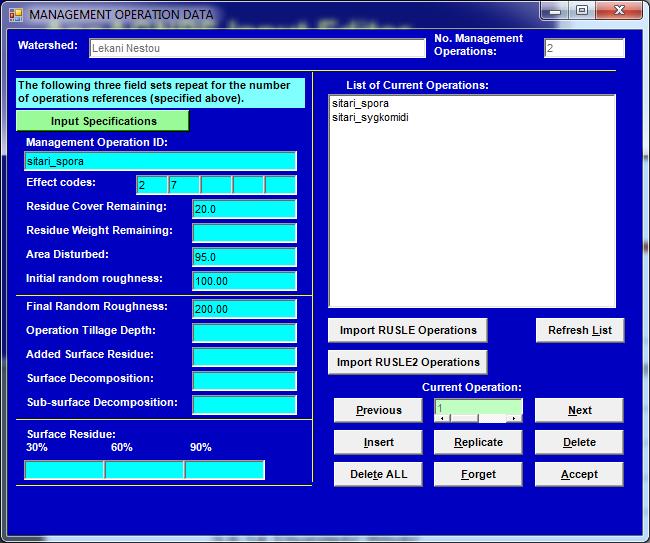Go to the Next operation
This screenshot has width=650, height=543.
579,410
